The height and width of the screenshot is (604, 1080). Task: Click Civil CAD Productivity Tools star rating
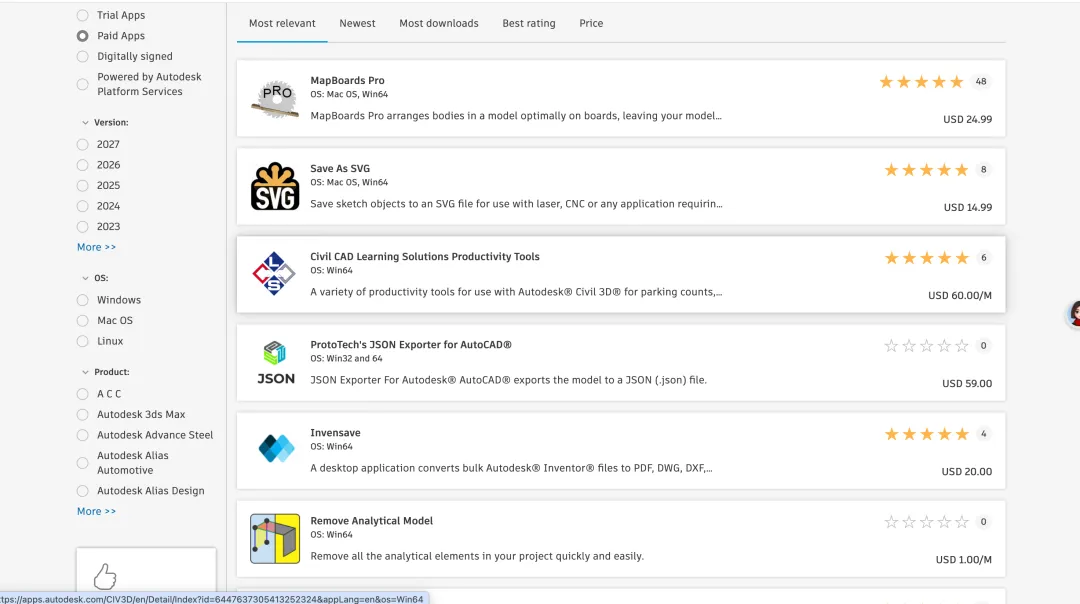pos(926,258)
